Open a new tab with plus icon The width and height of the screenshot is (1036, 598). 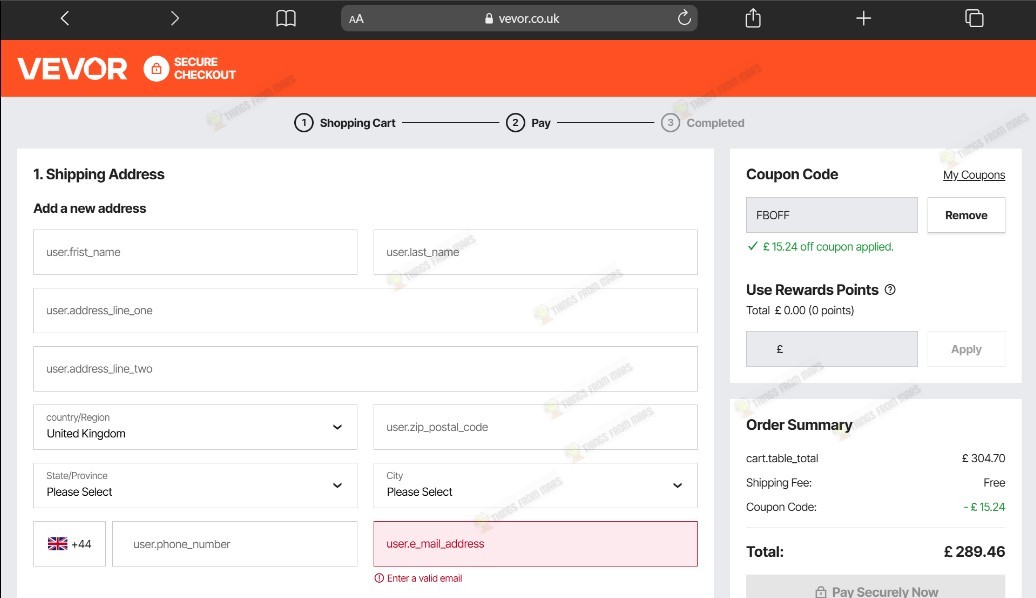[x=863, y=19]
